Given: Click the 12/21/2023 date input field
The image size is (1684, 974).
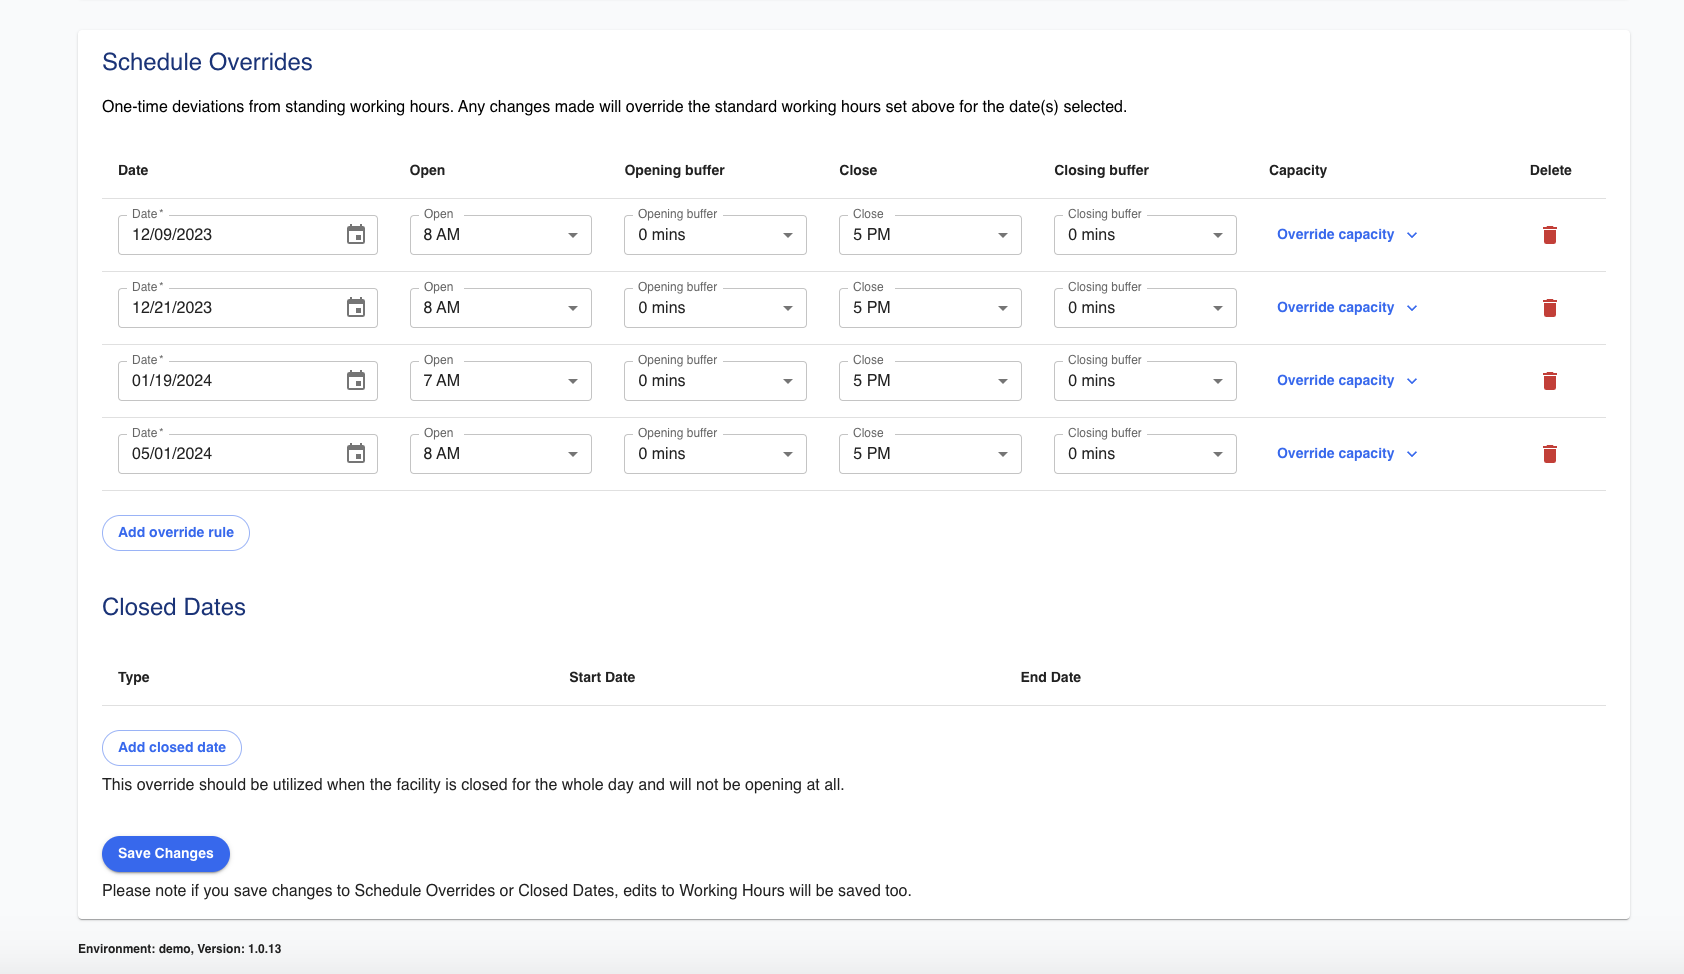Looking at the screenshot, I should [230, 308].
